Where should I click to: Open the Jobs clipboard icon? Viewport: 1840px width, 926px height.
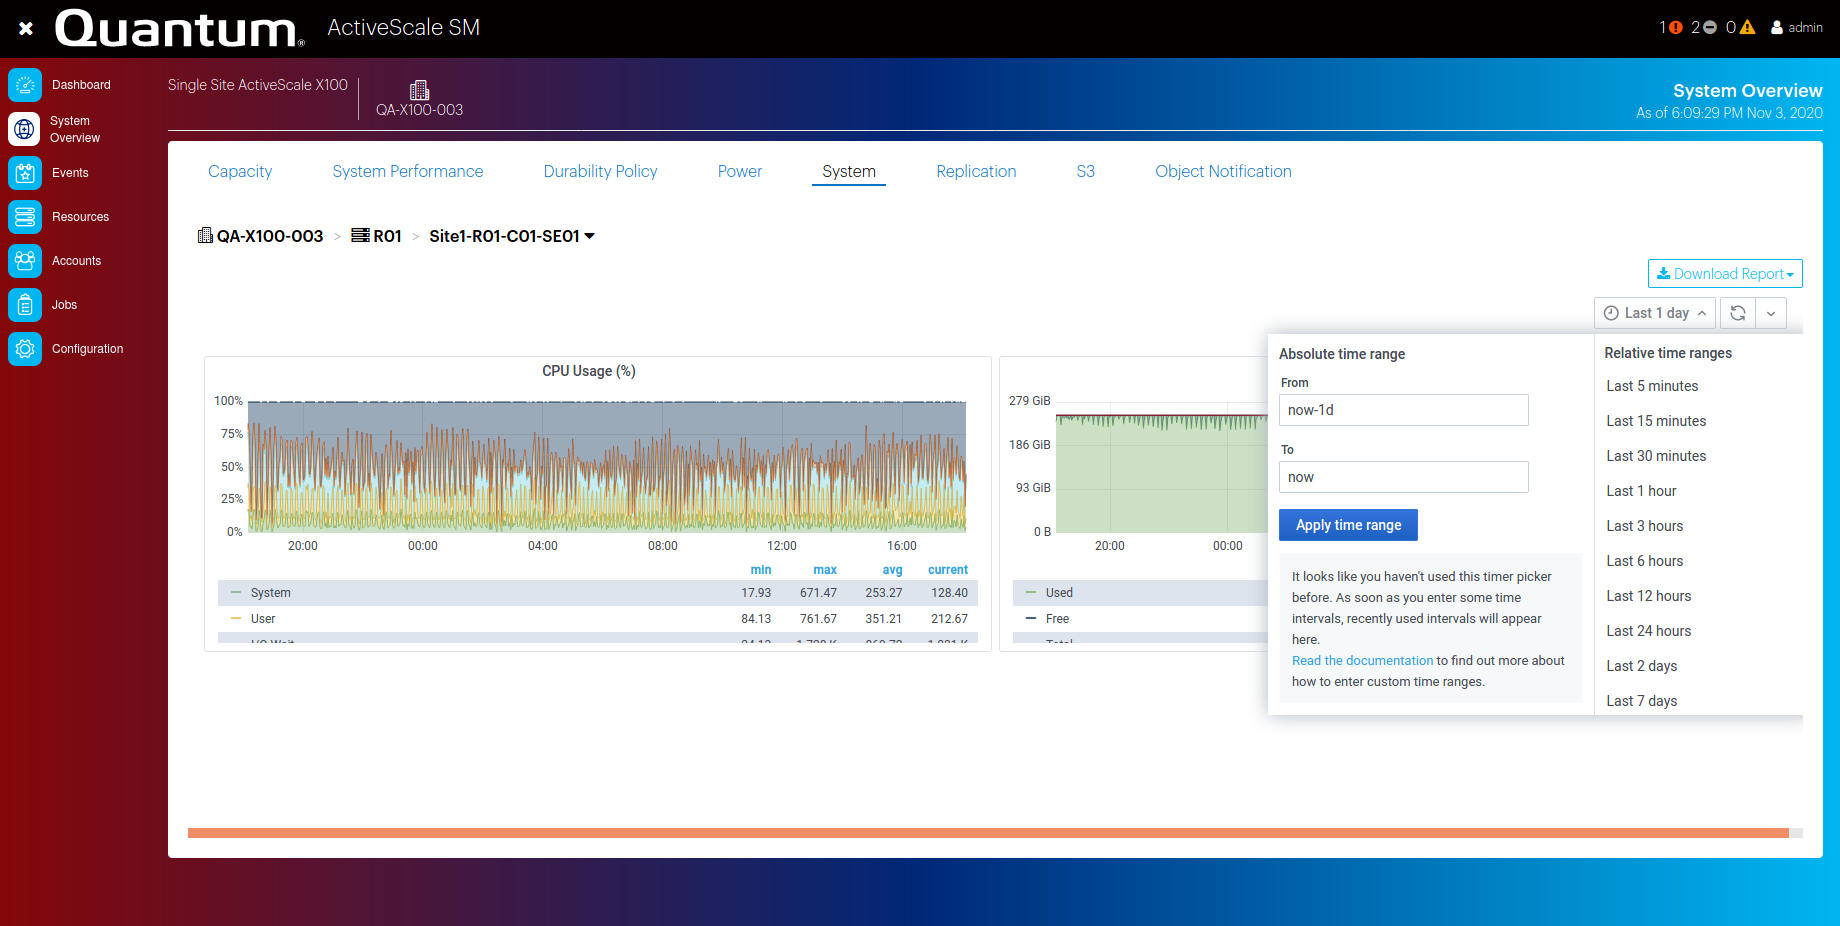coord(25,305)
